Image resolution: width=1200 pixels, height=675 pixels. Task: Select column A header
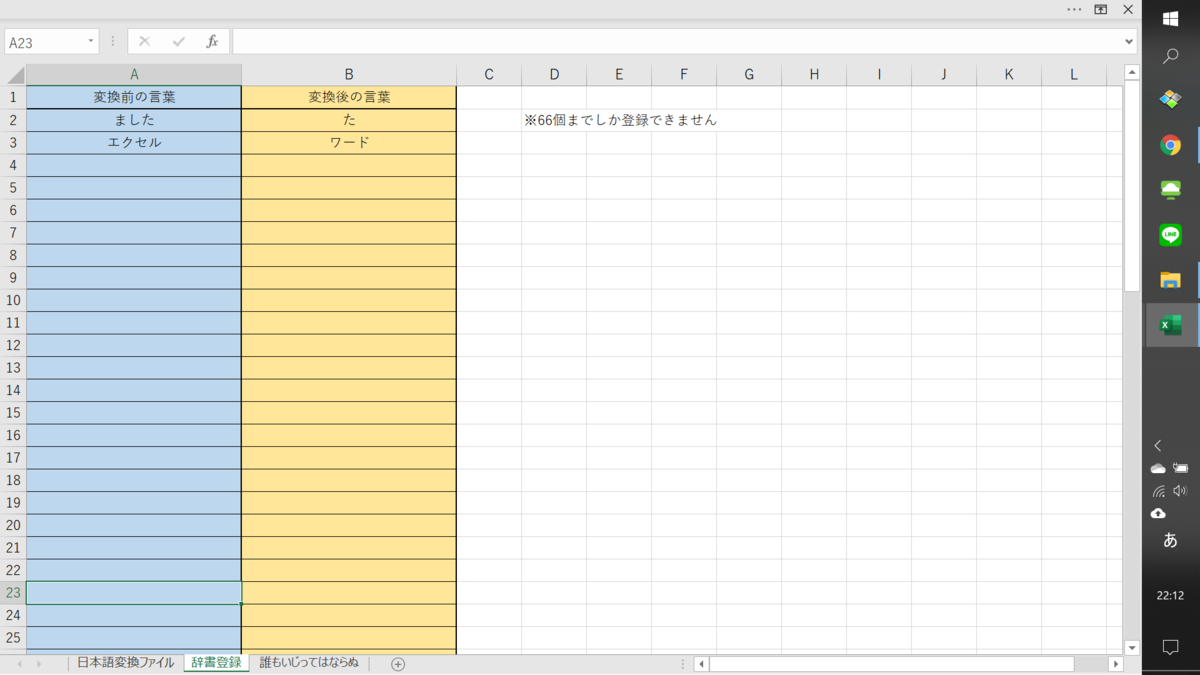pyautogui.click(x=134, y=75)
